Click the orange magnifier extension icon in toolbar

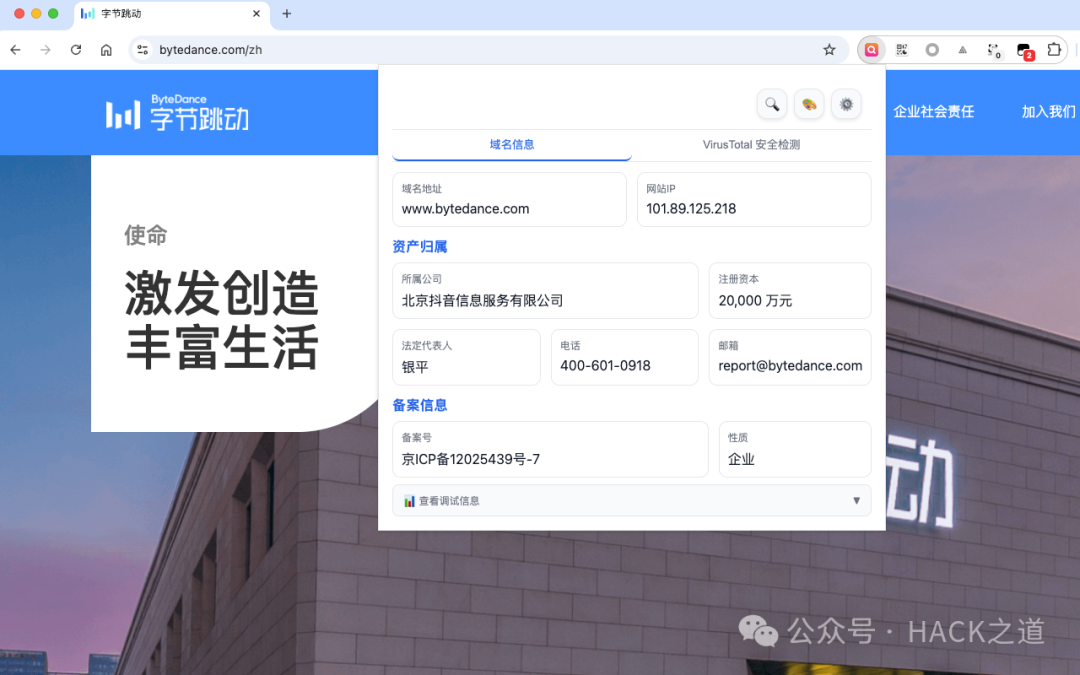coord(871,49)
